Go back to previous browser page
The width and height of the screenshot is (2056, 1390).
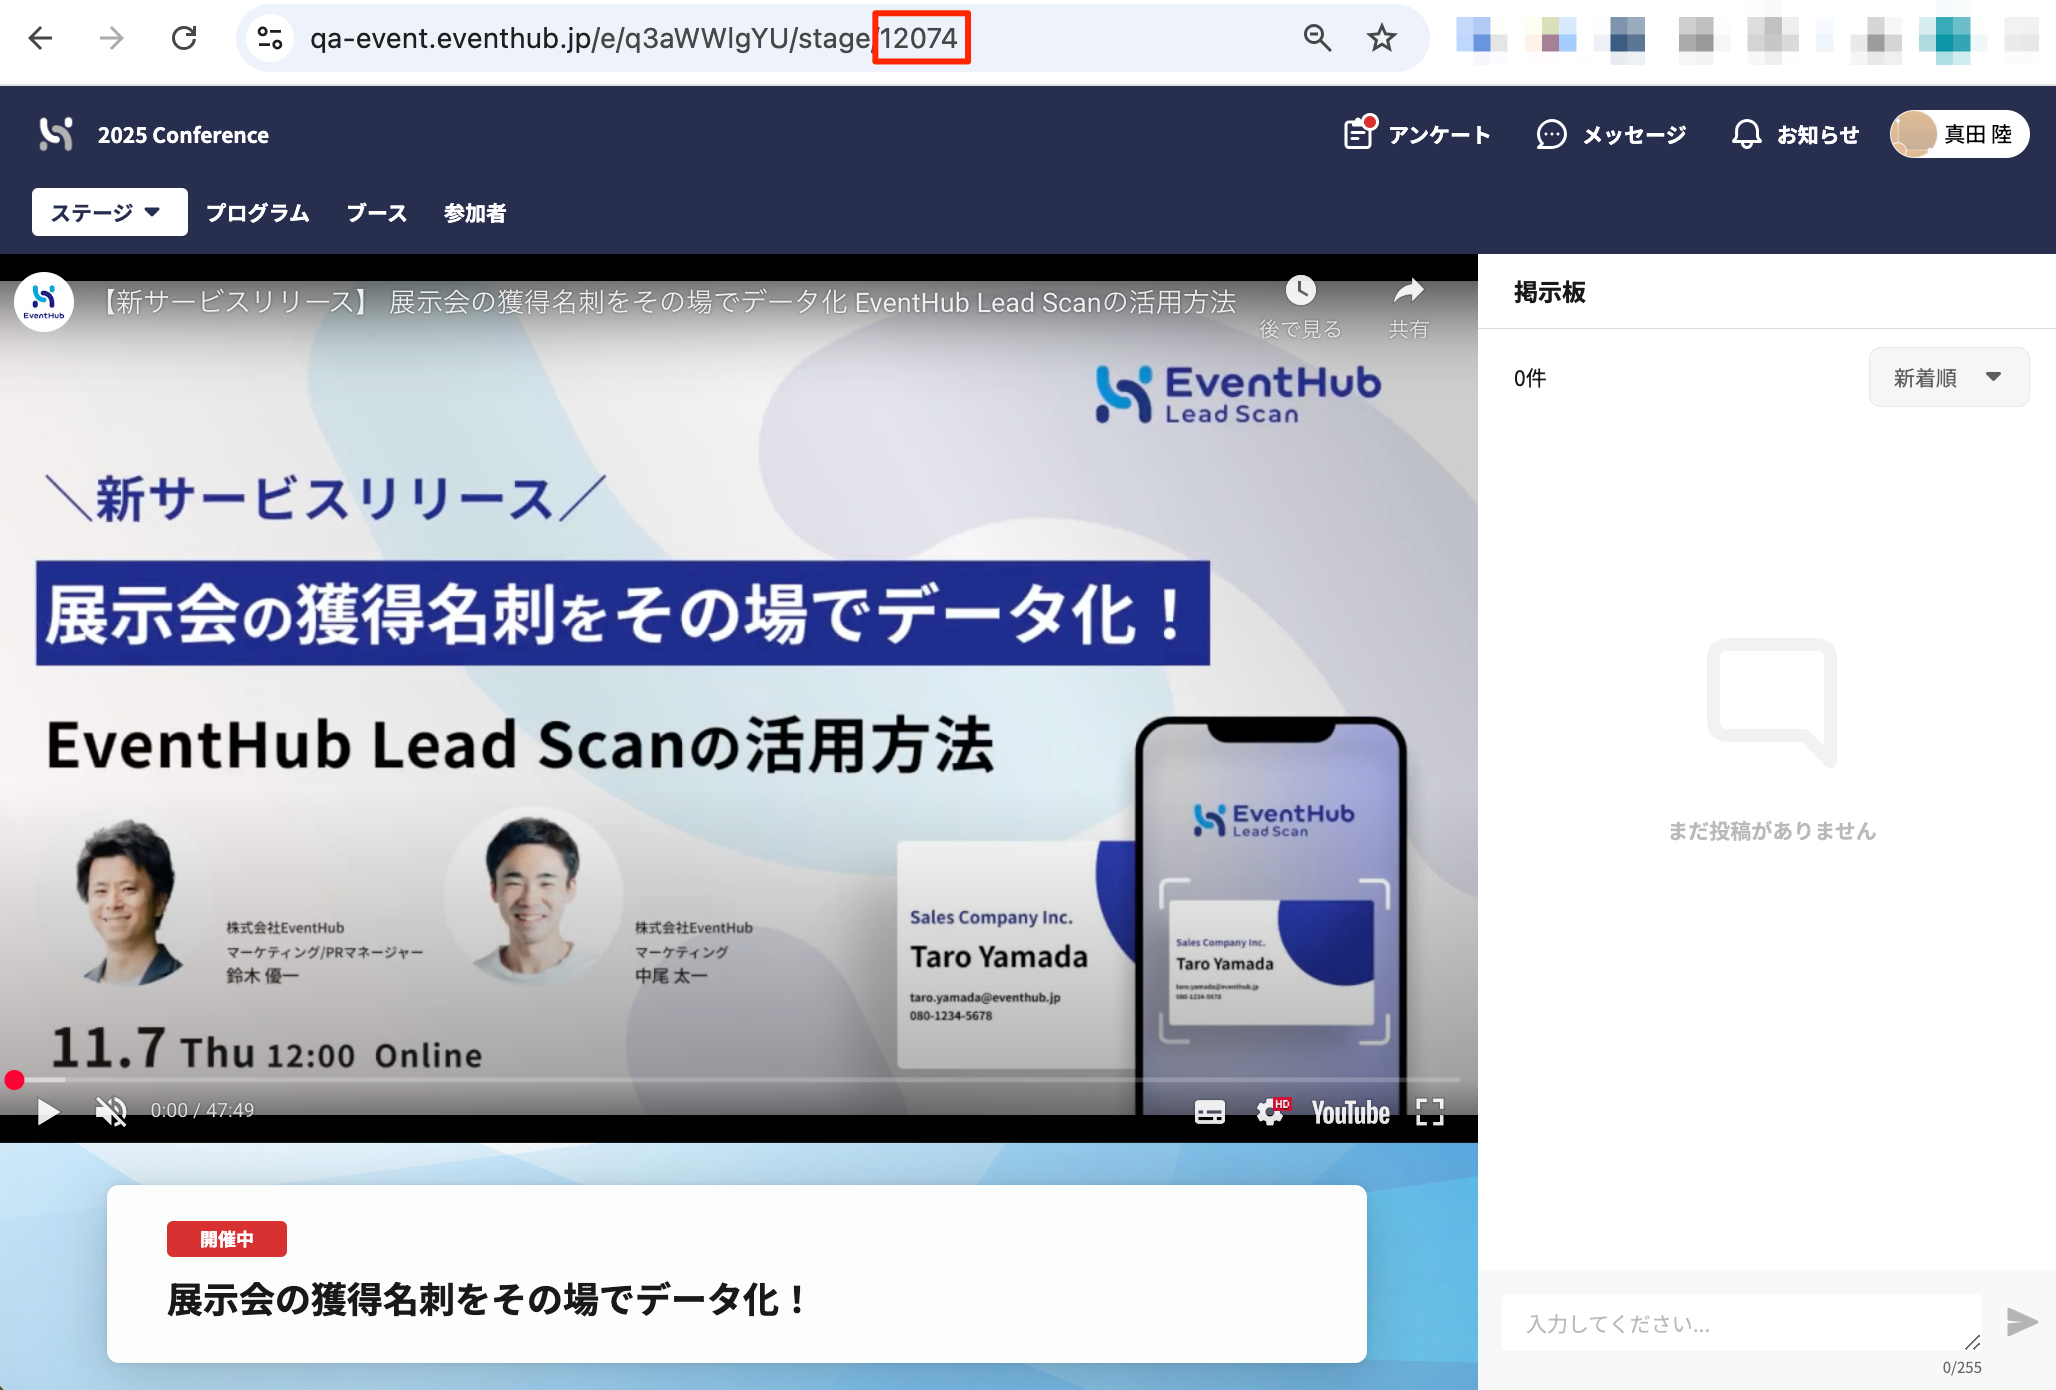coord(40,38)
